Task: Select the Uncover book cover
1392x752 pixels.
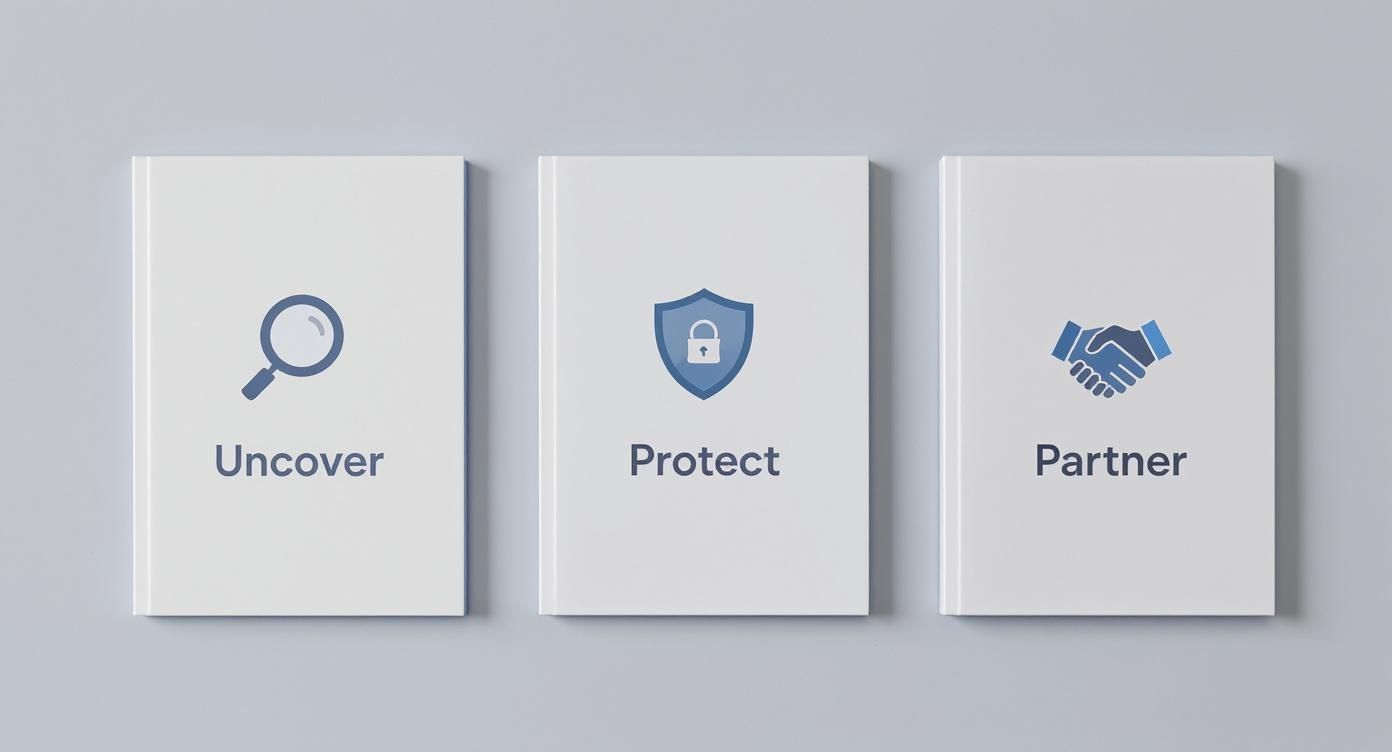Action: [x=299, y=386]
